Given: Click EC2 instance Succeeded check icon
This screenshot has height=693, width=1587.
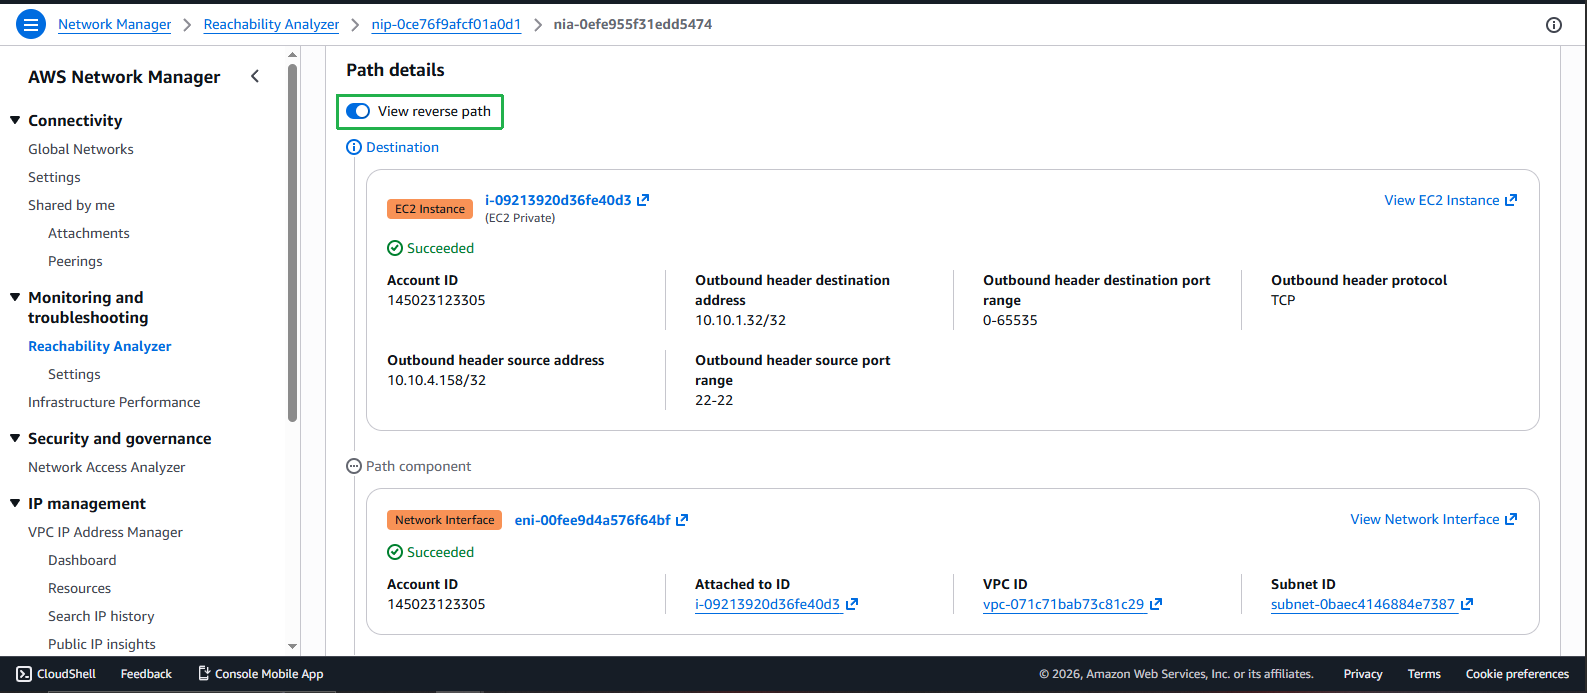Looking at the screenshot, I should pos(395,248).
